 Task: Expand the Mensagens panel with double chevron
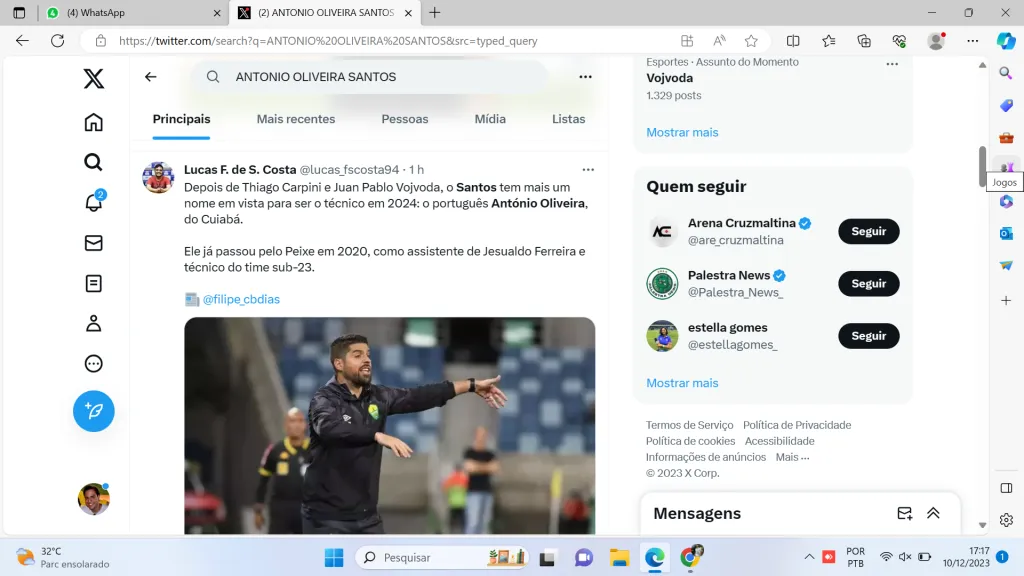[x=933, y=513]
